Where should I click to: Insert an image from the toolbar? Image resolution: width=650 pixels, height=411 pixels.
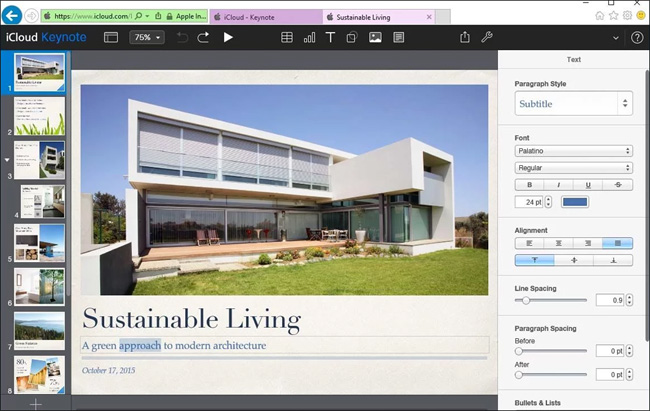[375, 37]
